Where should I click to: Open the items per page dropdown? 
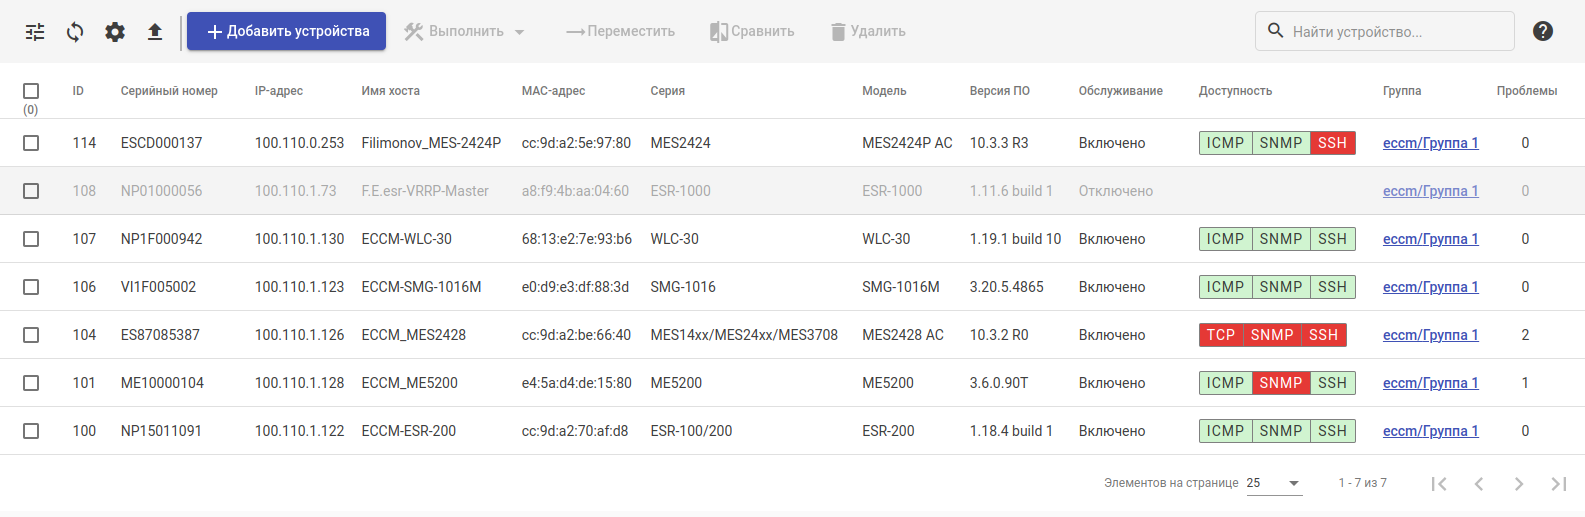1273,483
